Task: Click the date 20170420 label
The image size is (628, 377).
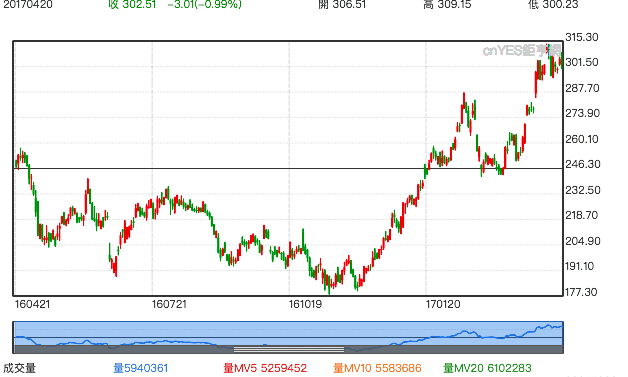Action: (28, 4)
